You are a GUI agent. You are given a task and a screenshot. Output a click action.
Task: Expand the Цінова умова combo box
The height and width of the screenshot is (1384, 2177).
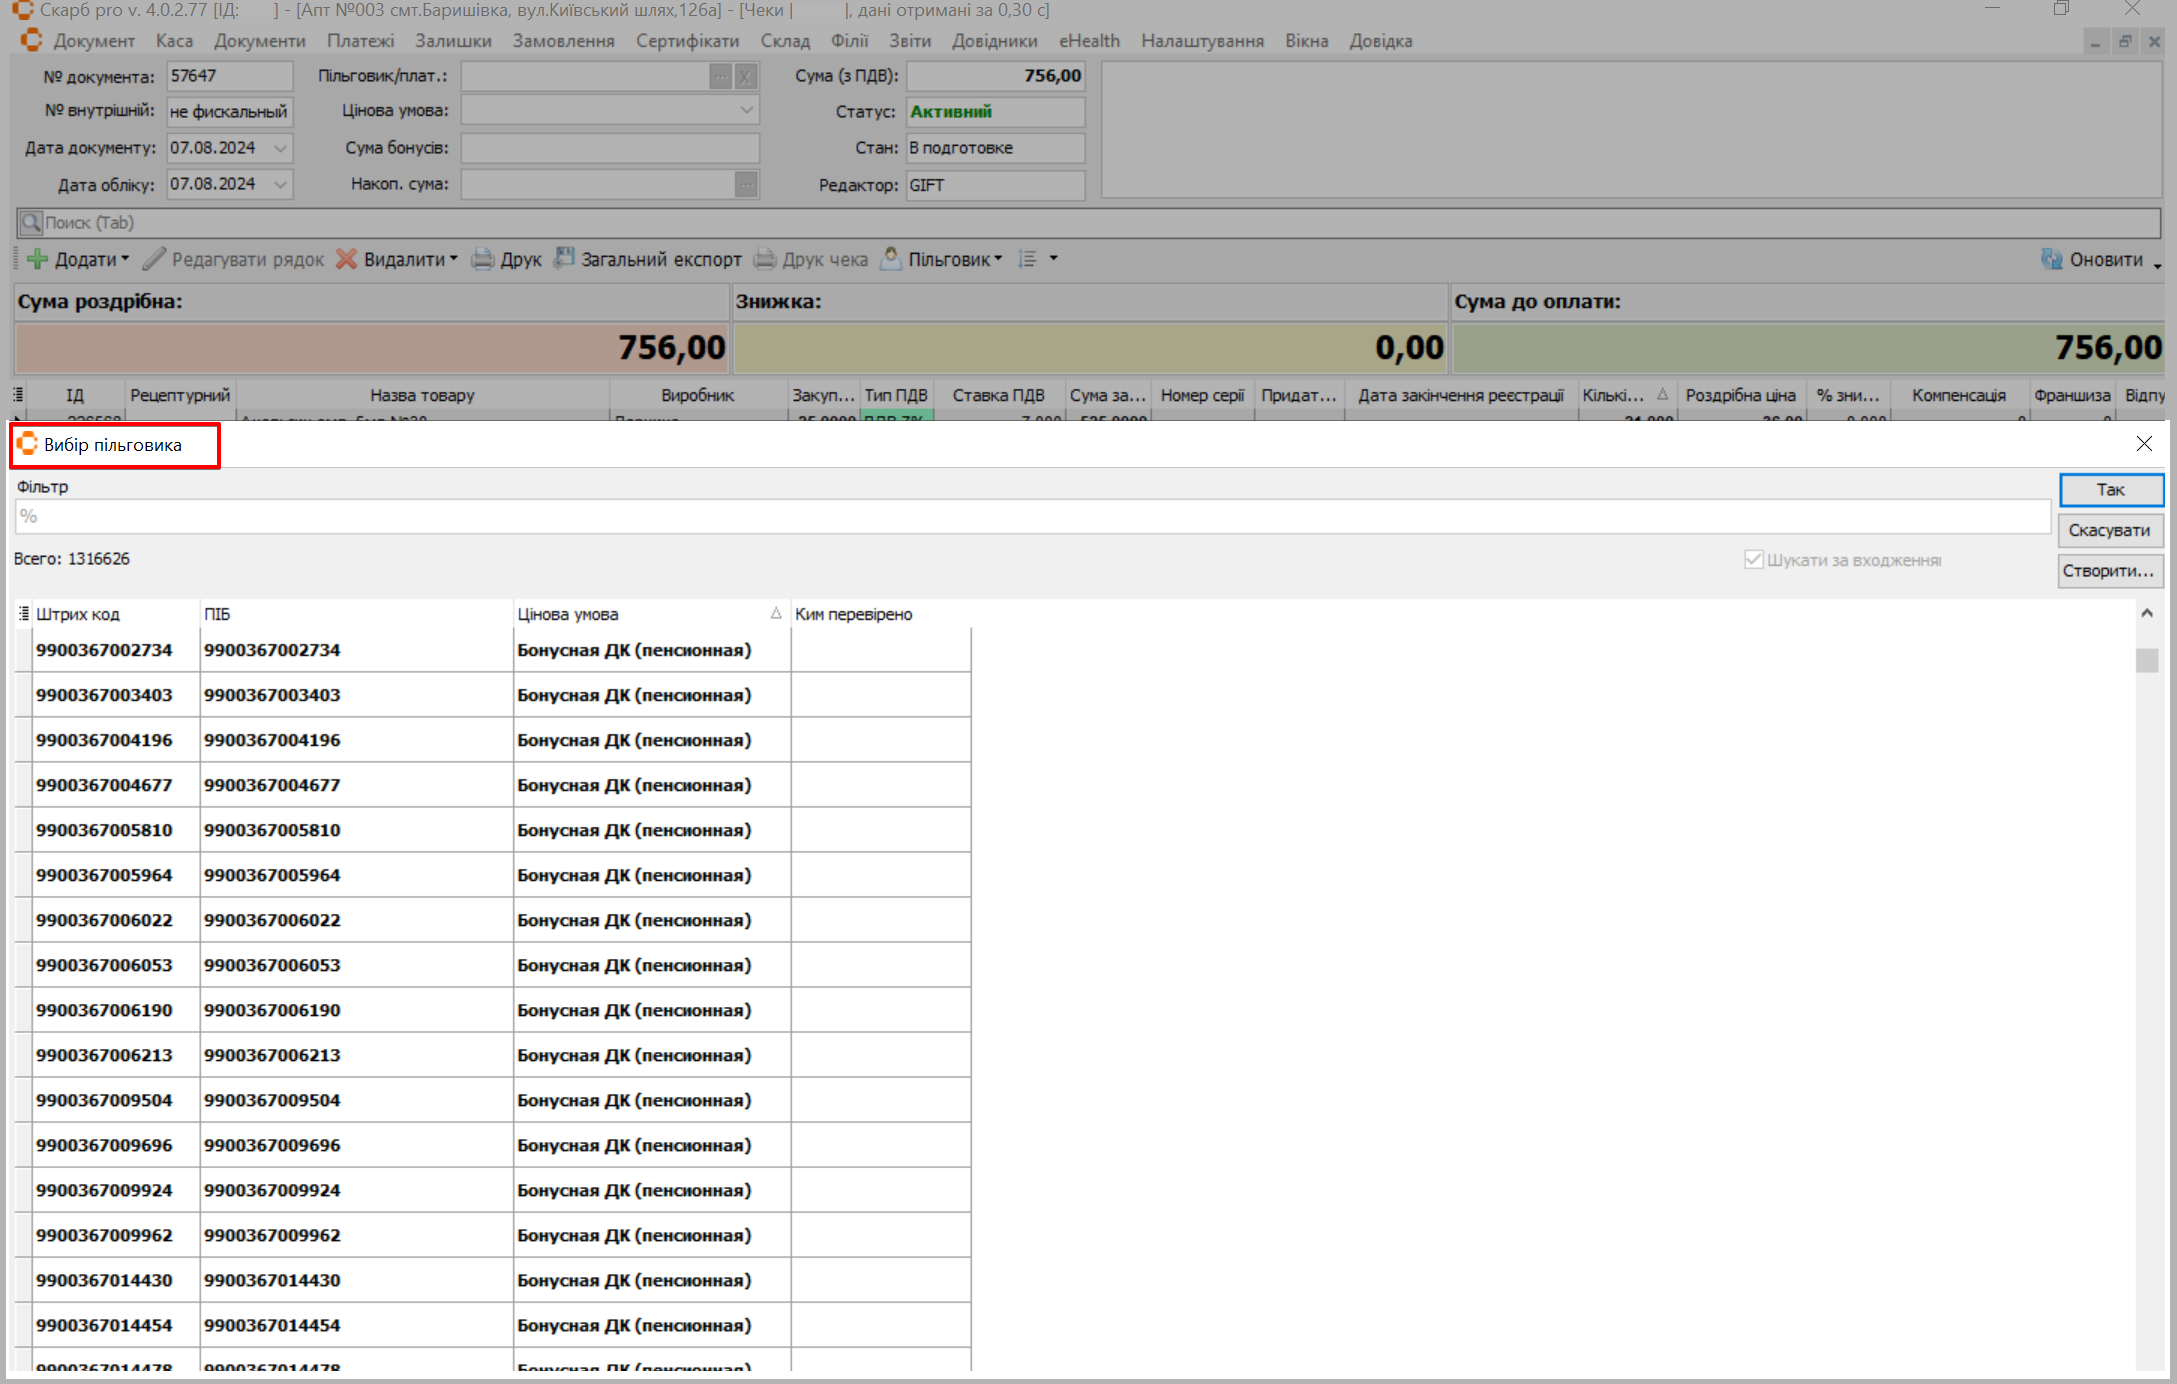click(x=746, y=111)
